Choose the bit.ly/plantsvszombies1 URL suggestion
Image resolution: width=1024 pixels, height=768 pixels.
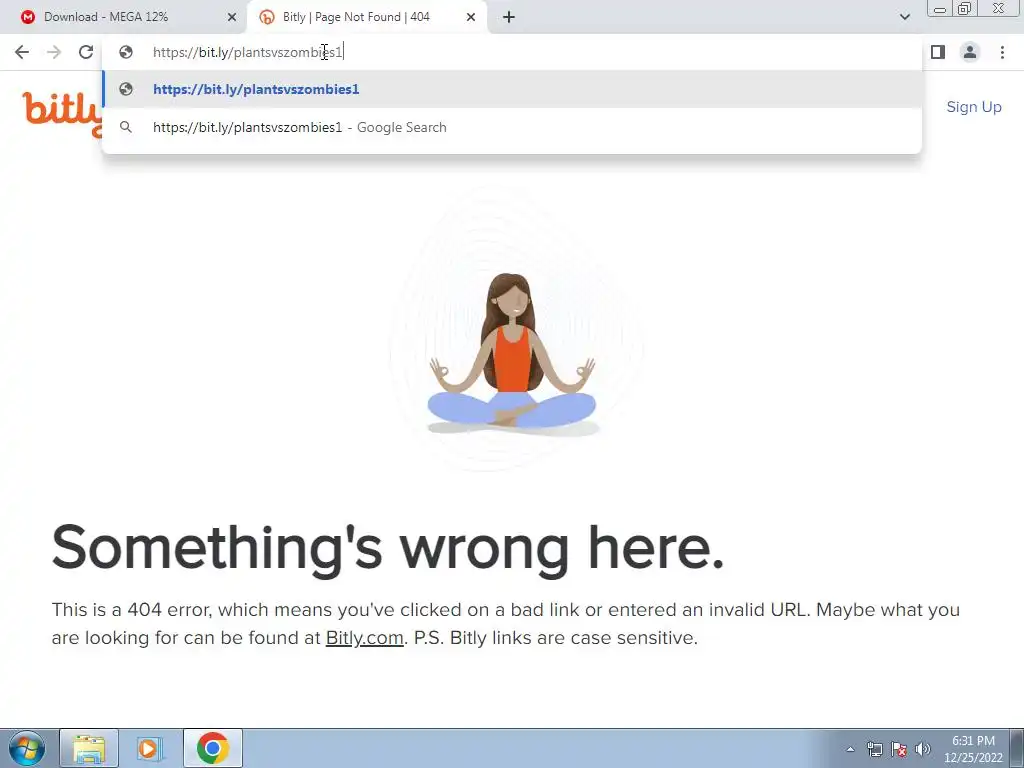512,89
